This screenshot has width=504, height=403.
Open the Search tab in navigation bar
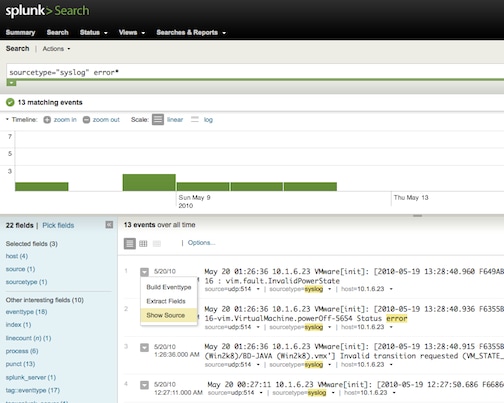pos(57,32)
